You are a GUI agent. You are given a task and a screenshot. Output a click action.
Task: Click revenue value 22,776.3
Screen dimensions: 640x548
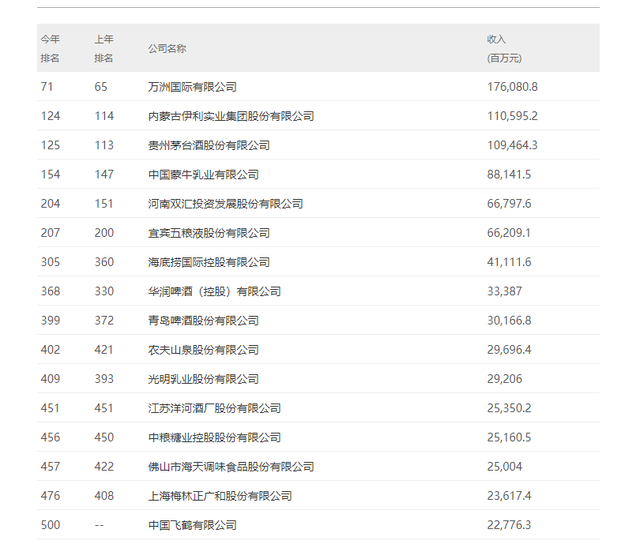509,525
